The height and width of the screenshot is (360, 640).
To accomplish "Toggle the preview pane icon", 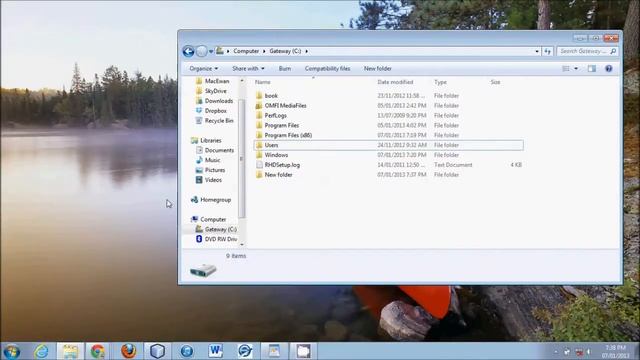I will [x=591, y=69].
